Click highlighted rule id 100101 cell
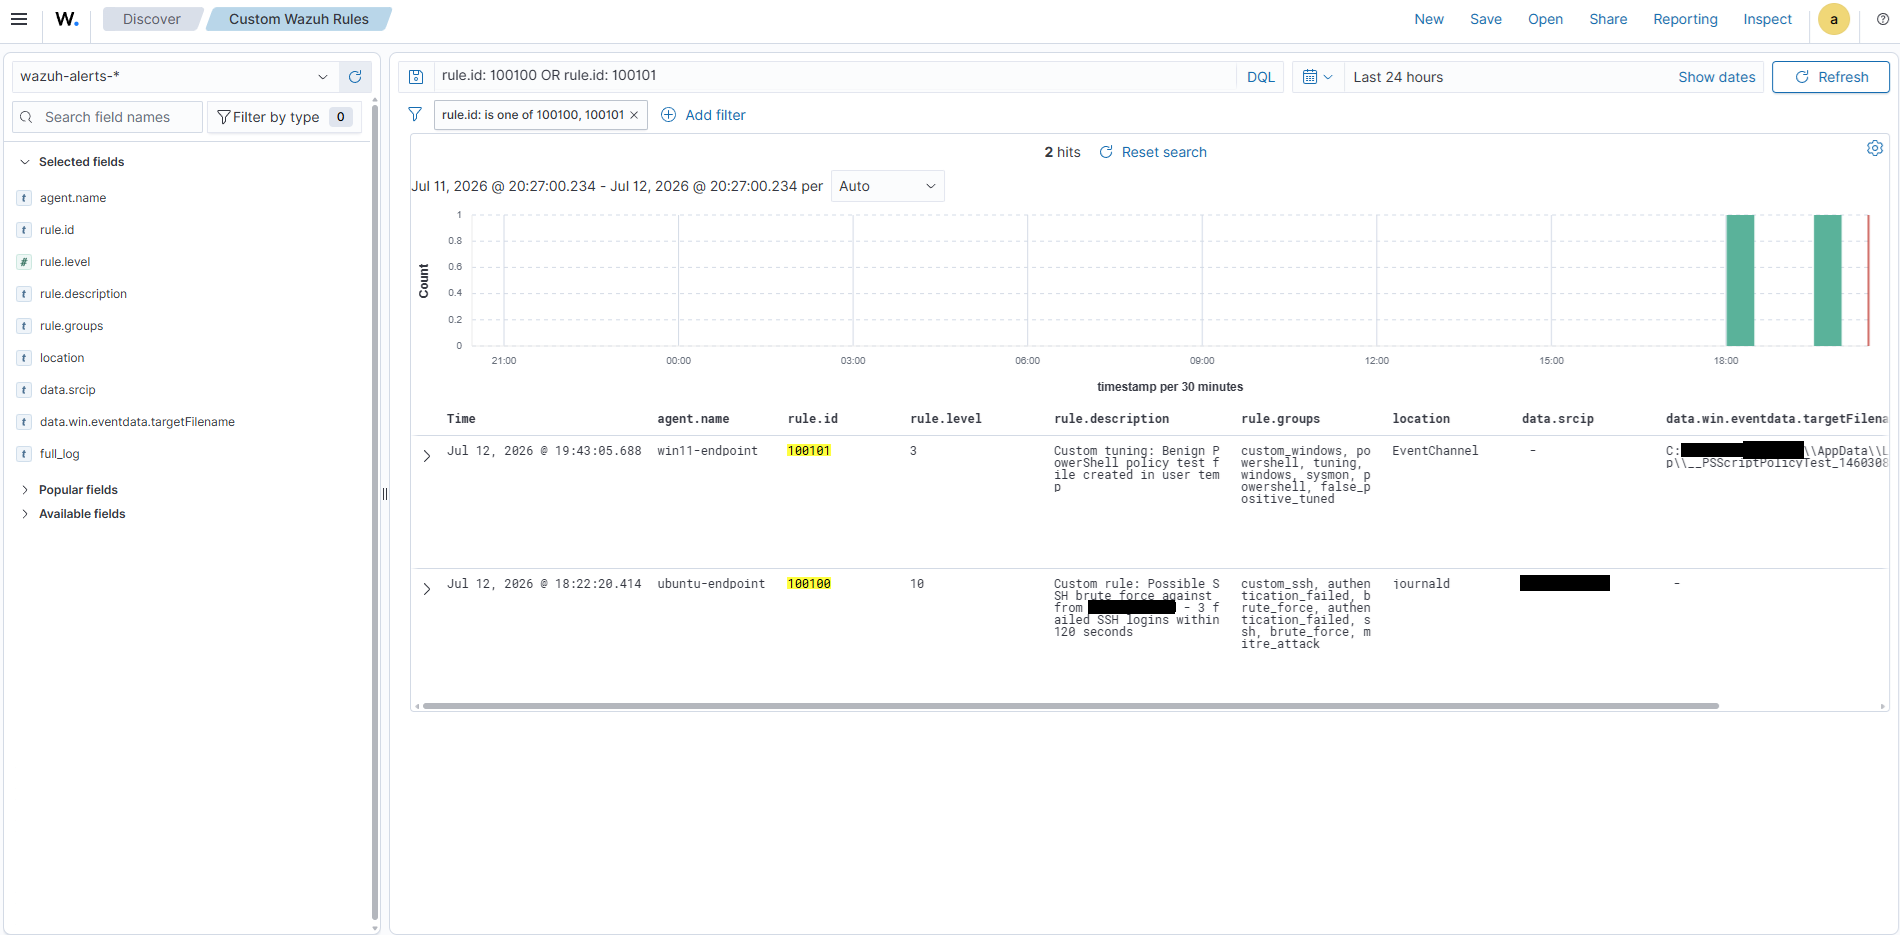The image size is (1900, 935). 809,451
